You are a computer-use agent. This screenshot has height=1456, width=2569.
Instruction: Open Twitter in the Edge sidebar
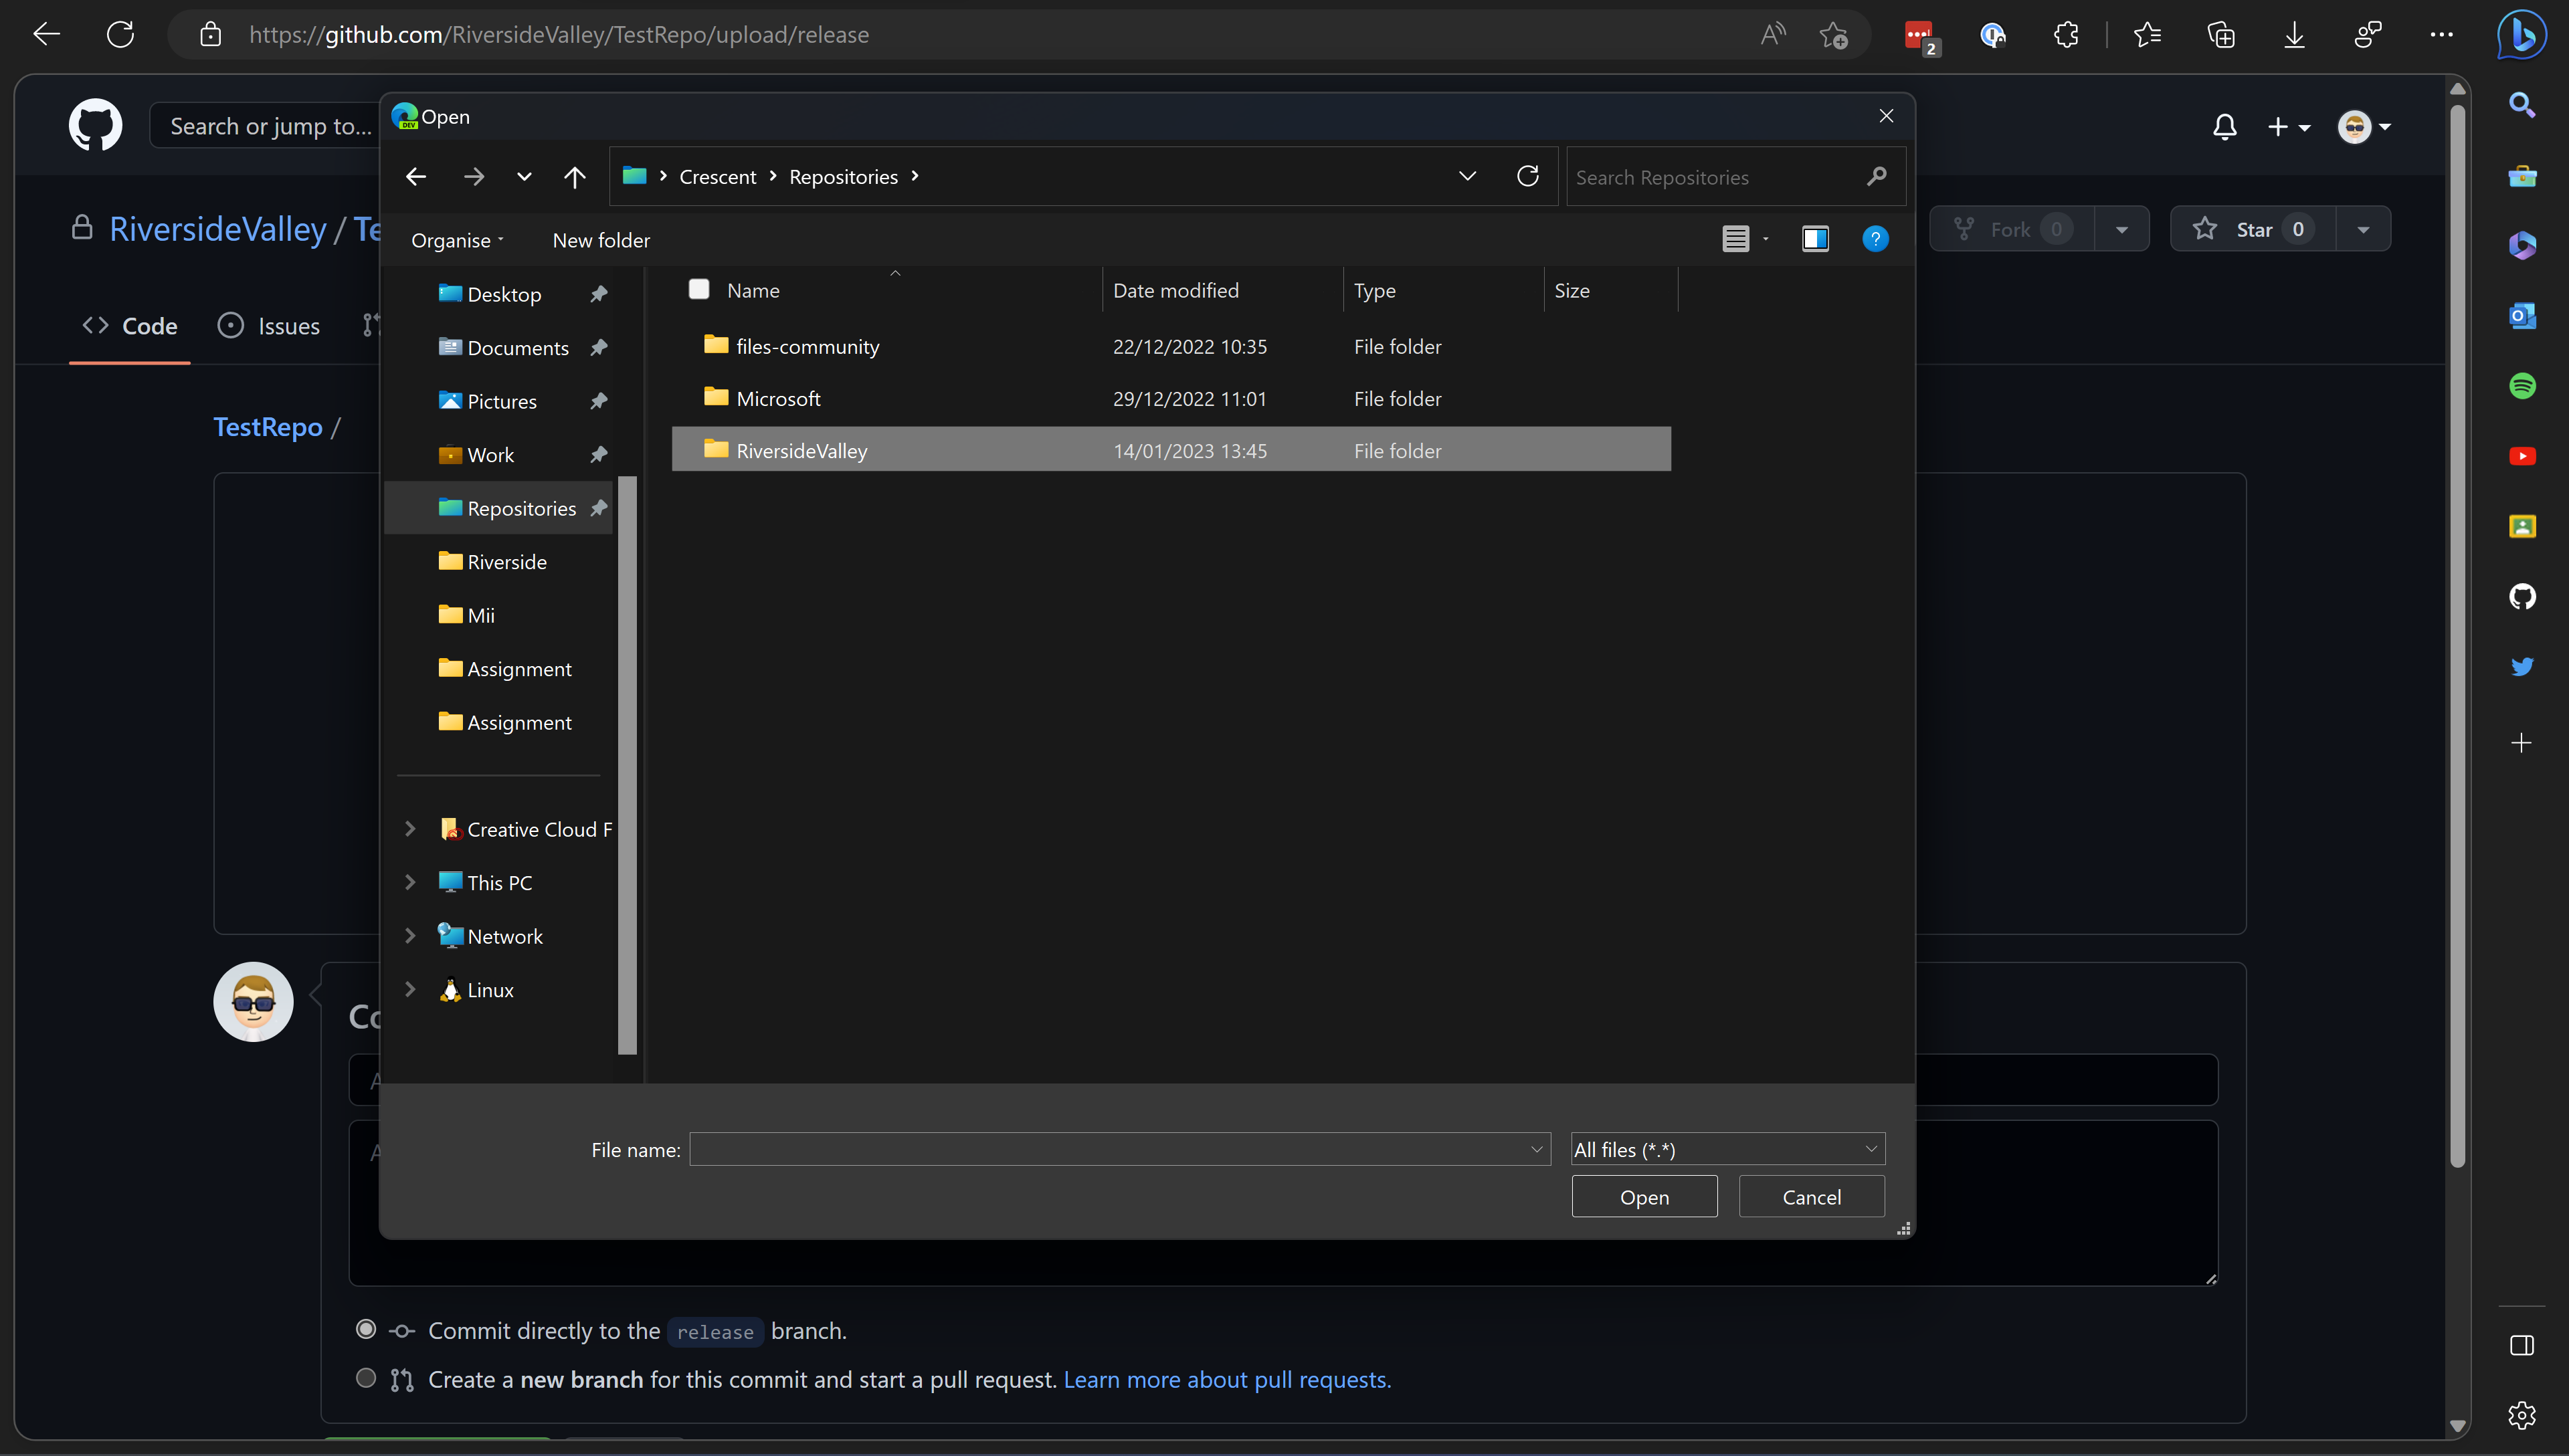click(2523, 666)
